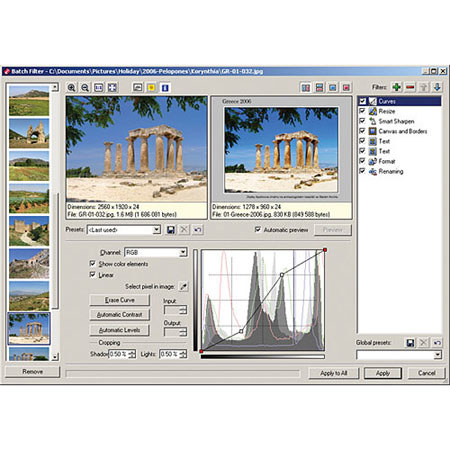This screenshot has width=450, height=450.
Task: Click the histogram display icon in toolbar
Action: tap(138, 87)
